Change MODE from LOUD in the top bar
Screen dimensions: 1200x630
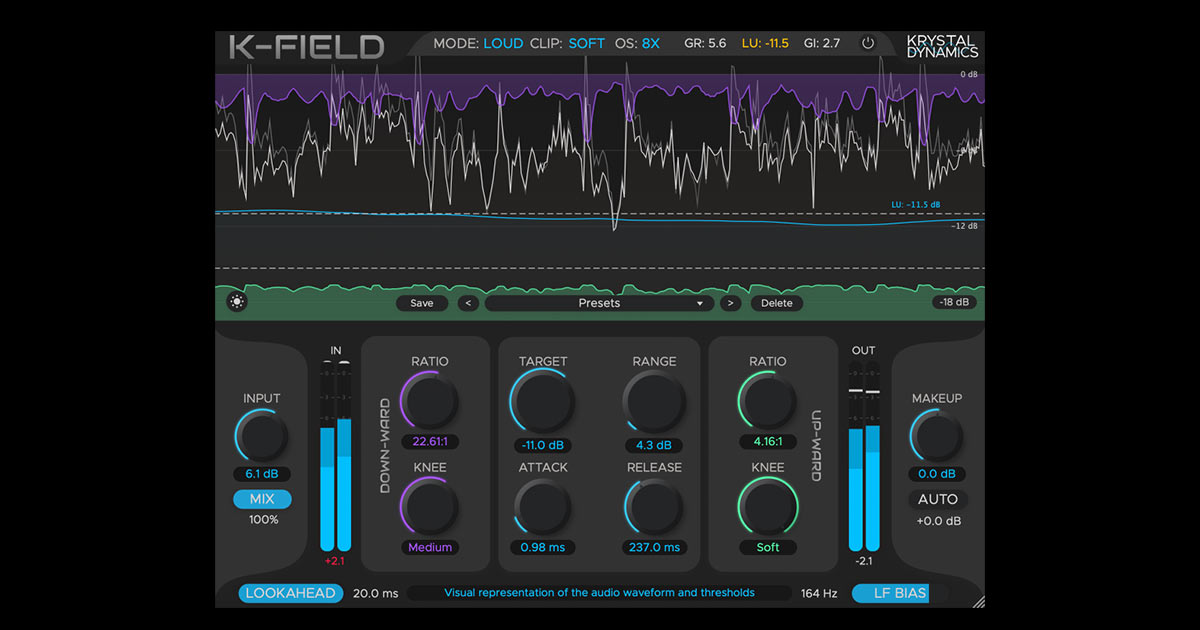(x=503, y=43)
